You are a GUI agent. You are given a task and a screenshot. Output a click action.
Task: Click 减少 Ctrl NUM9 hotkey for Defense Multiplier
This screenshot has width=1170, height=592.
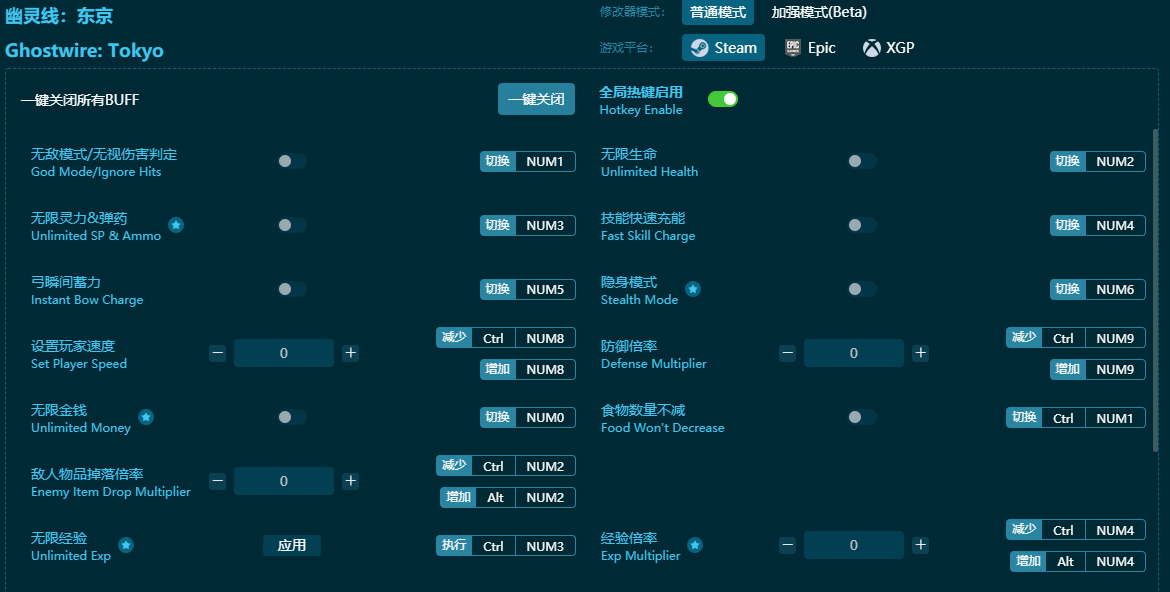pos(1076,338)
